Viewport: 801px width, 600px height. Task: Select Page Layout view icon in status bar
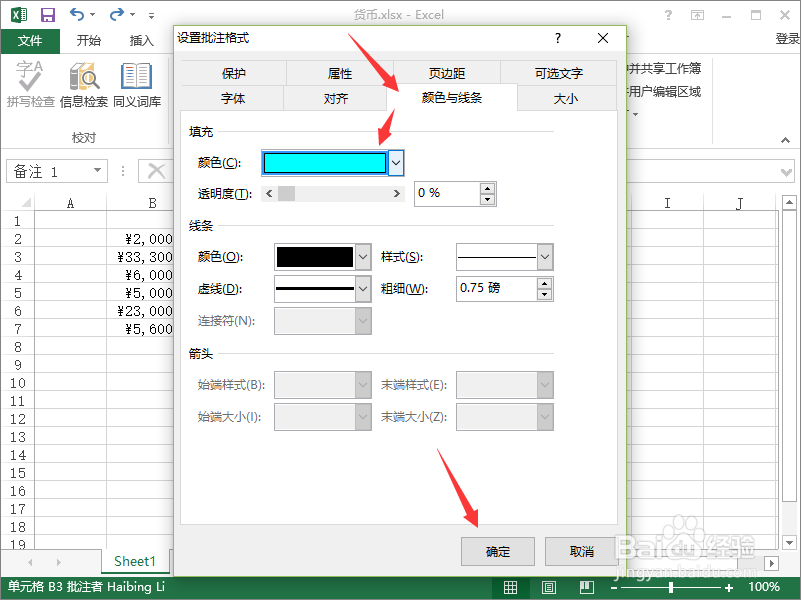[x=549, y=588]
